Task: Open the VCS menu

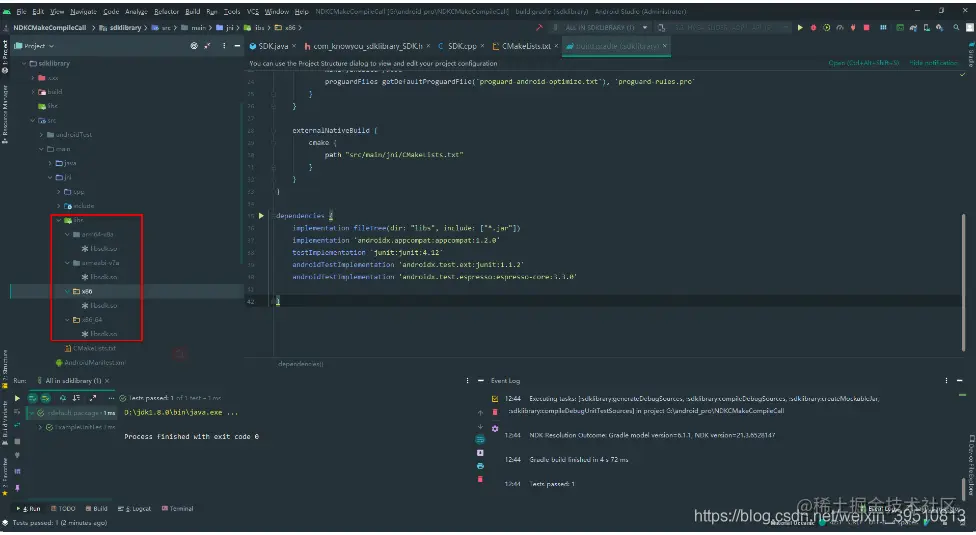Action: point(252,11)
